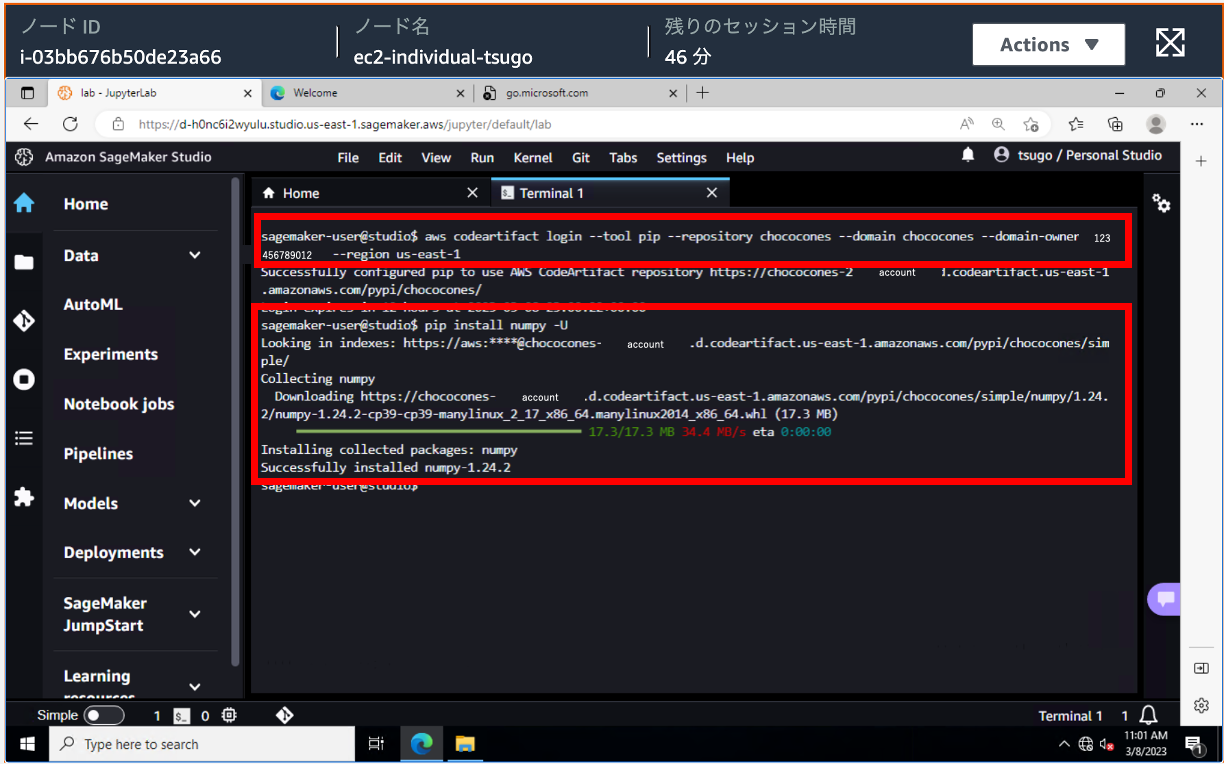Open the right sidebar settings gear
This screenshot has width=1224, height=764.
point(1201,705)
